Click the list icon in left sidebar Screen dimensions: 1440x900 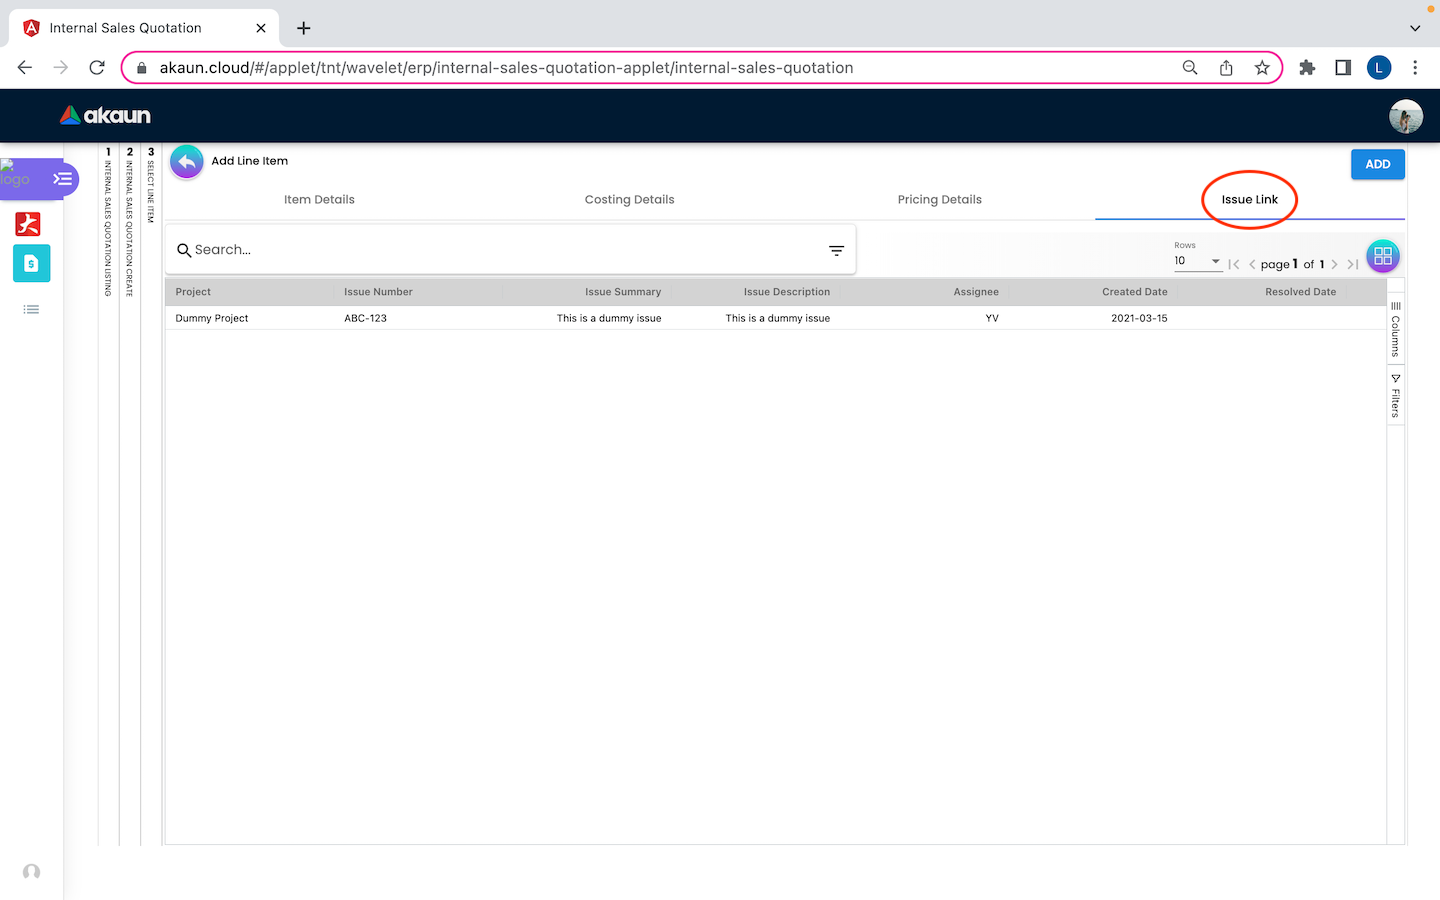pos(31,310)
